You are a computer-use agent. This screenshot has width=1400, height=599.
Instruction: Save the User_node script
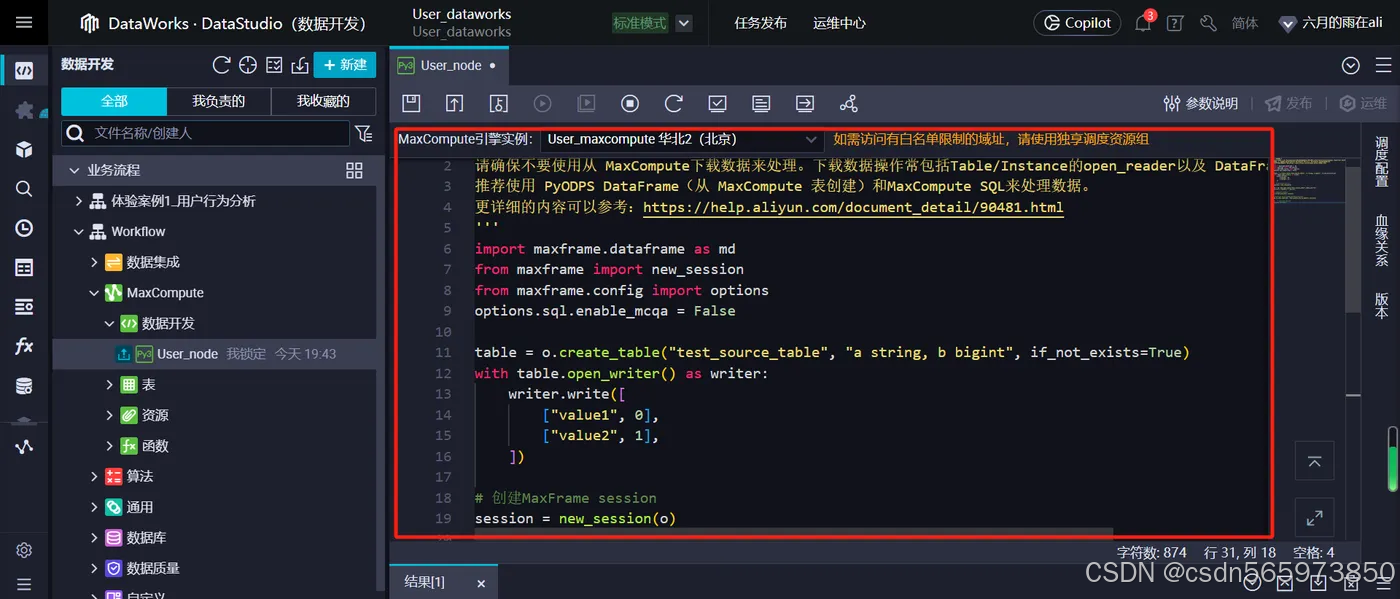pyautogui.click(x=411, y=103)
